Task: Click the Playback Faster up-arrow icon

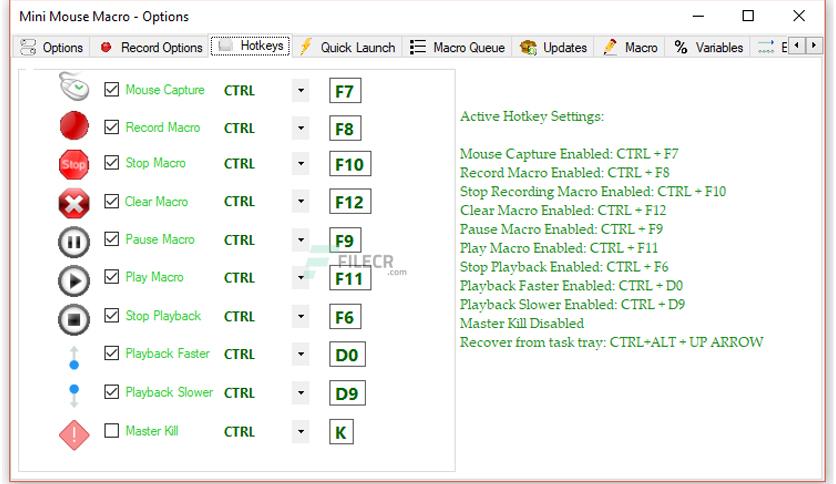Action: (74, 358)
